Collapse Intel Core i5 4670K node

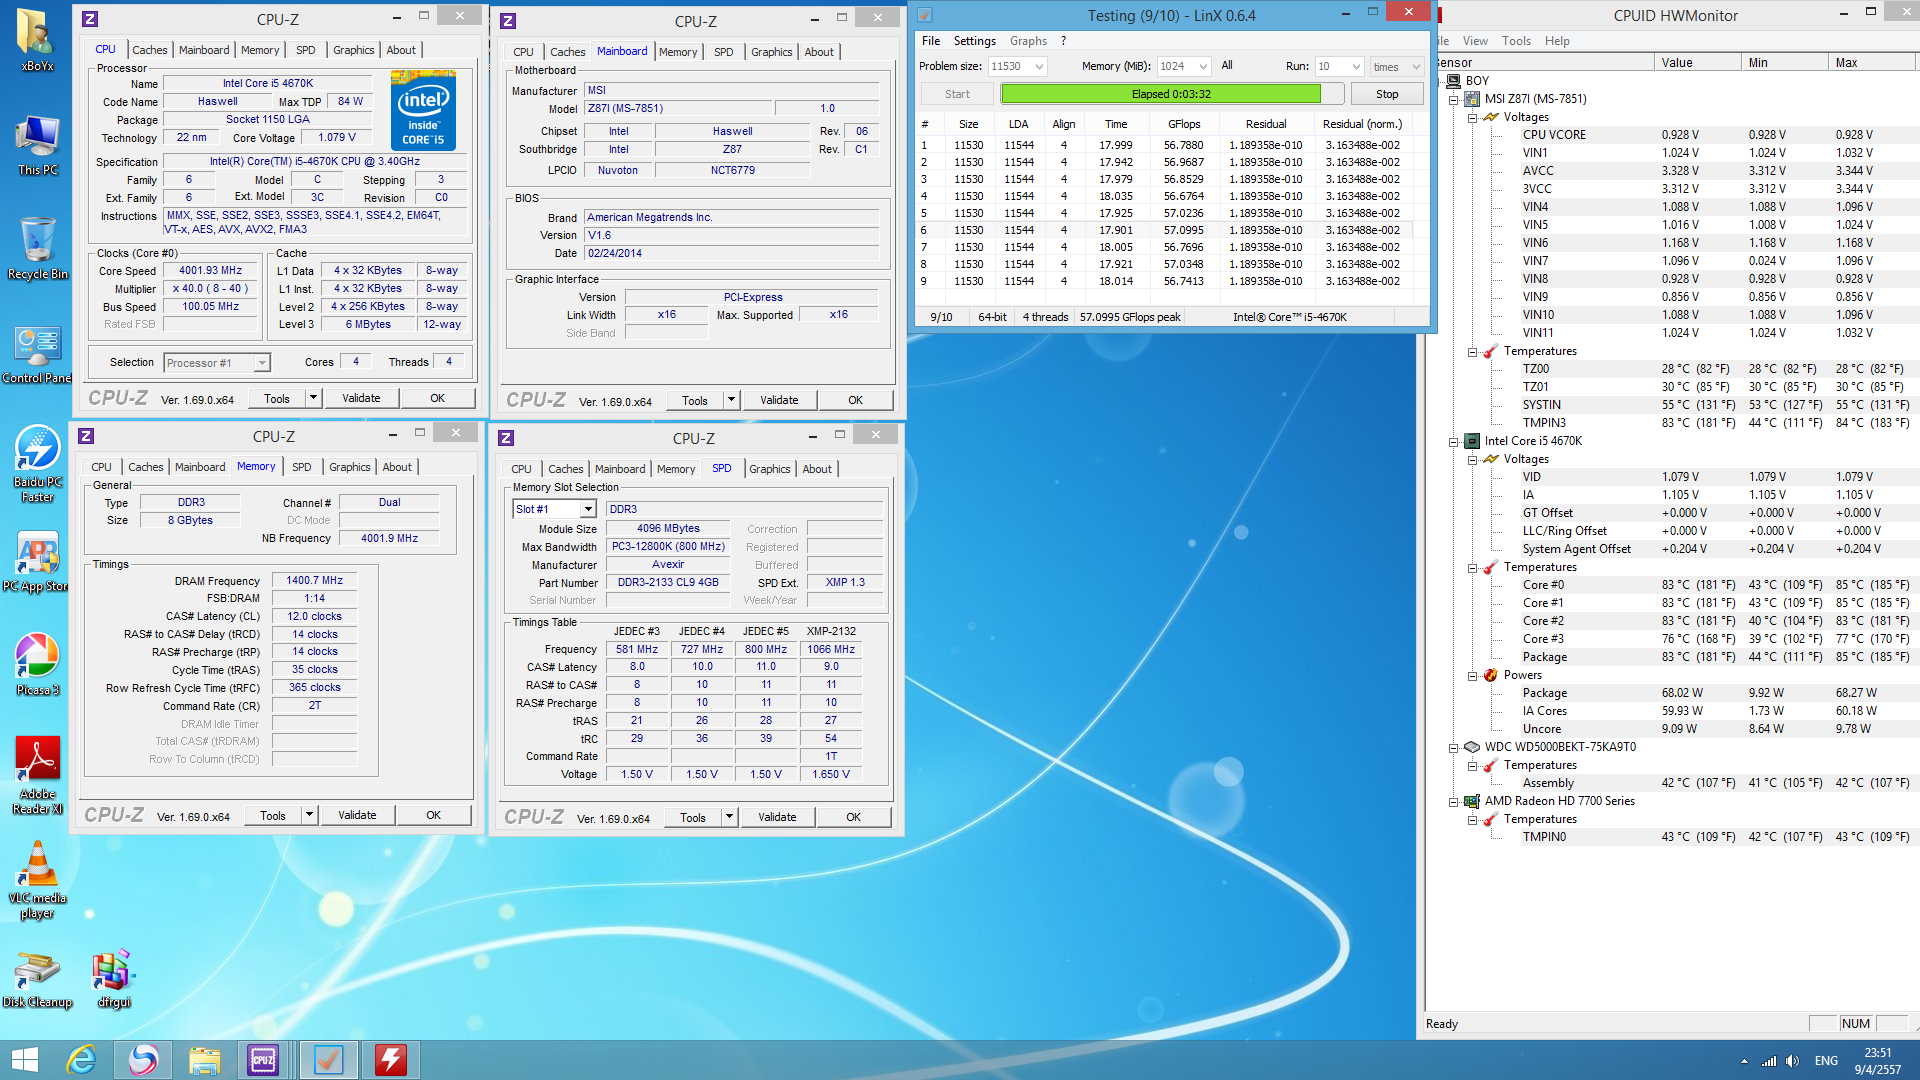click(x=1454, y=441)
